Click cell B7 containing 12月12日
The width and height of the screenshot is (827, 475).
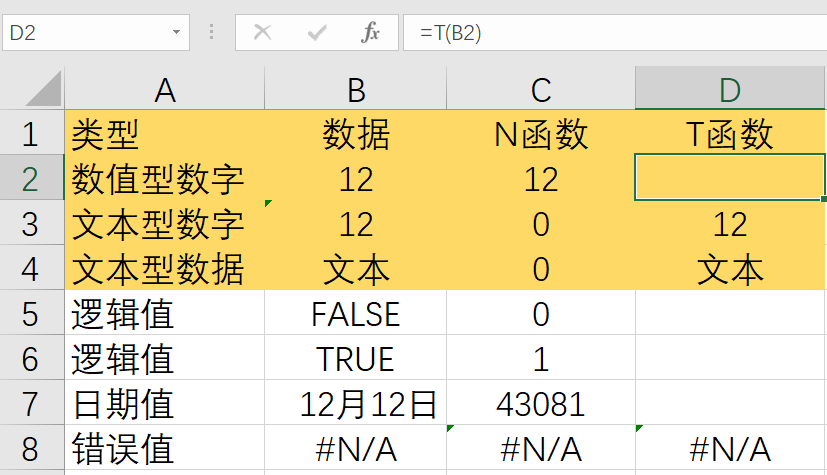coord(355,403)
